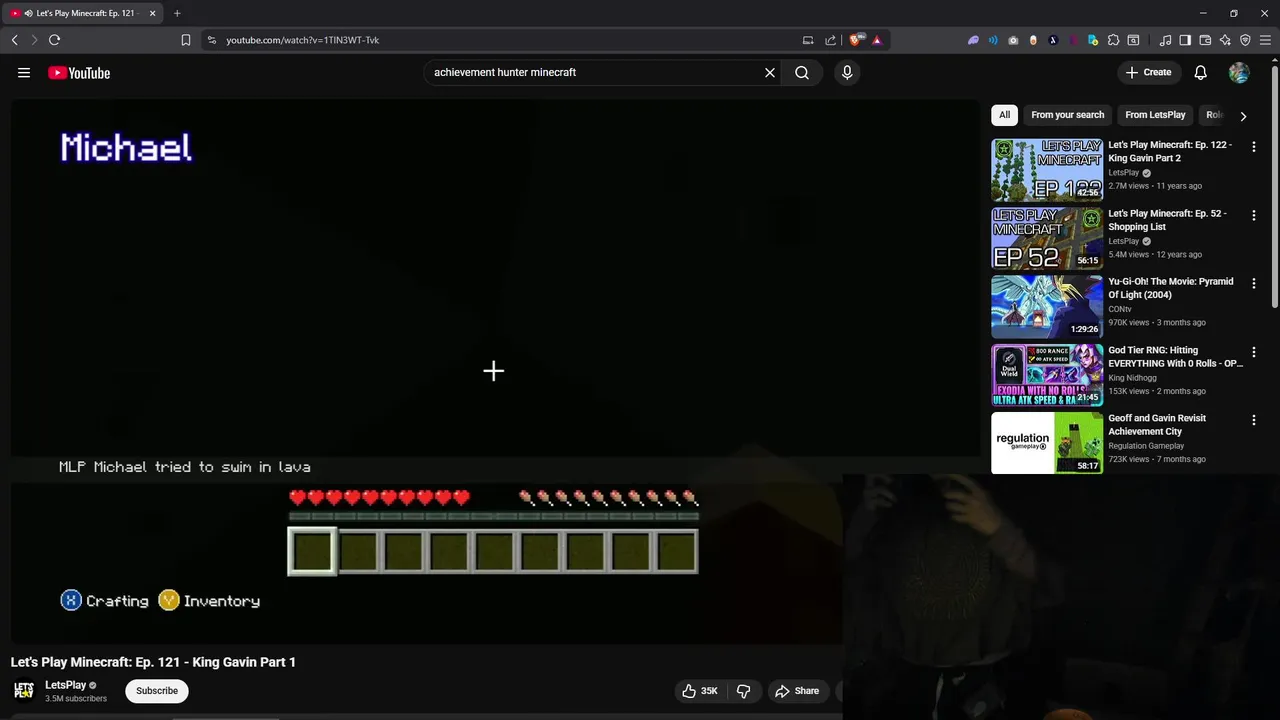Open options for God Tier RNG video
This screenshot has height=720, width=1280.
point(1254,352)
